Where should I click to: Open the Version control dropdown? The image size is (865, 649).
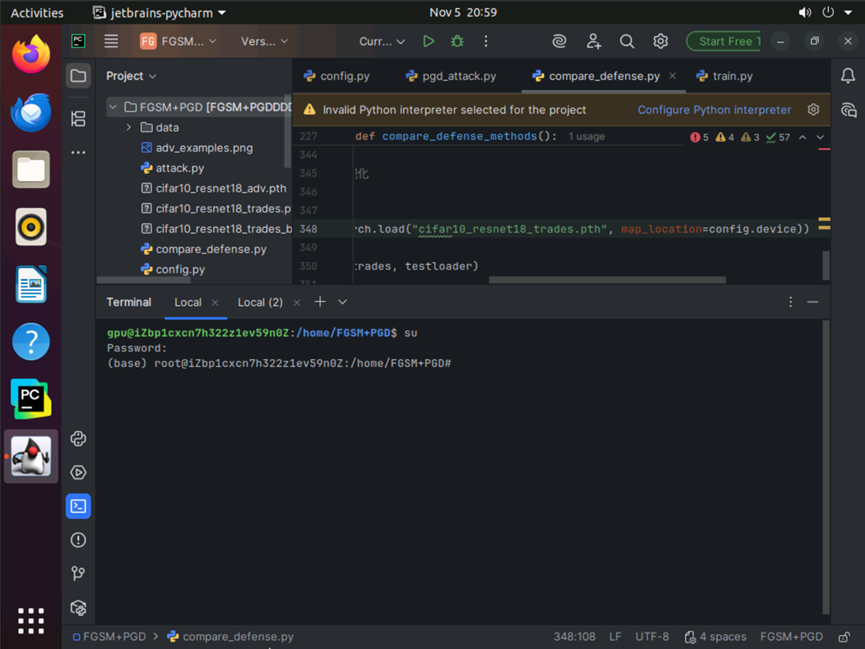pyautogui.click(x=264, y=41)
